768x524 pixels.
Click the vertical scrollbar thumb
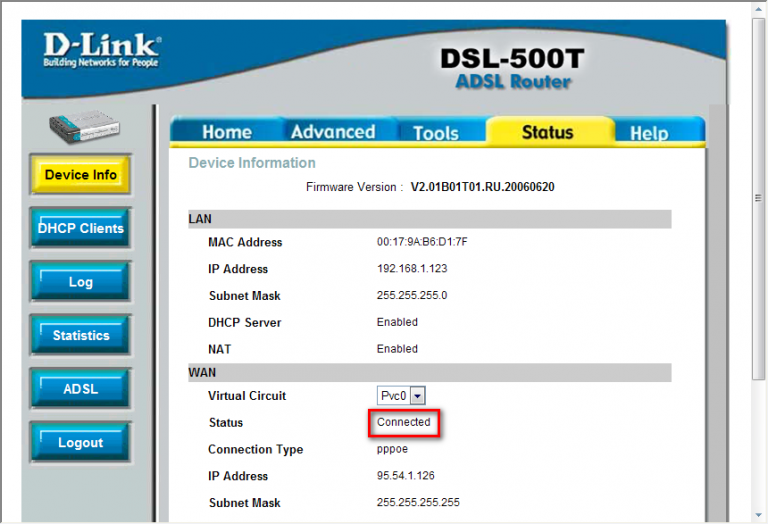(758, 198)
